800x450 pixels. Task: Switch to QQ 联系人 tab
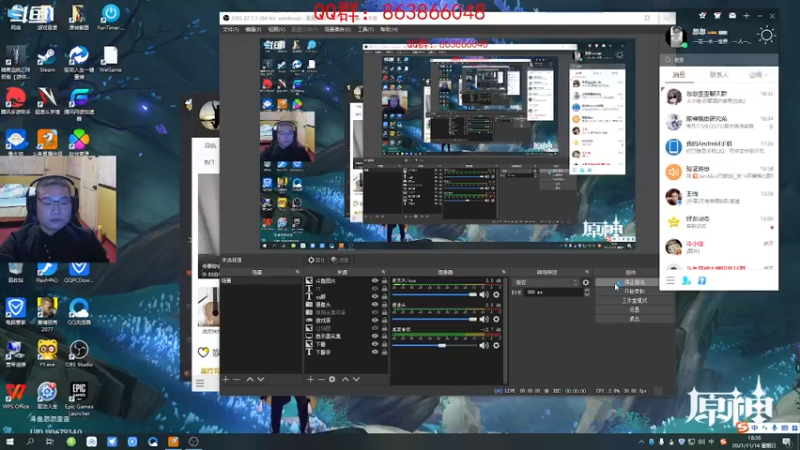pyautogui.click(x=719, y=74)
